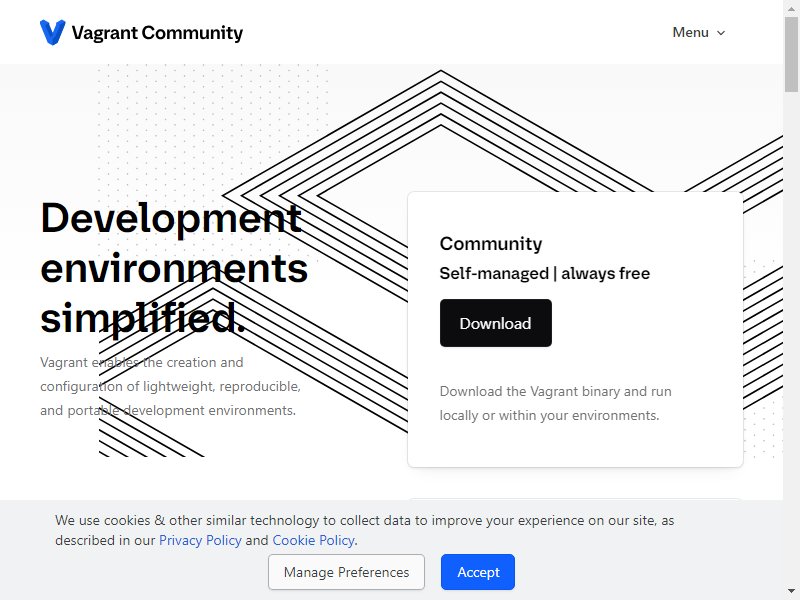Screen dimensions: 800x600
Task: Click the black Download button
Action: pos(495,323)
